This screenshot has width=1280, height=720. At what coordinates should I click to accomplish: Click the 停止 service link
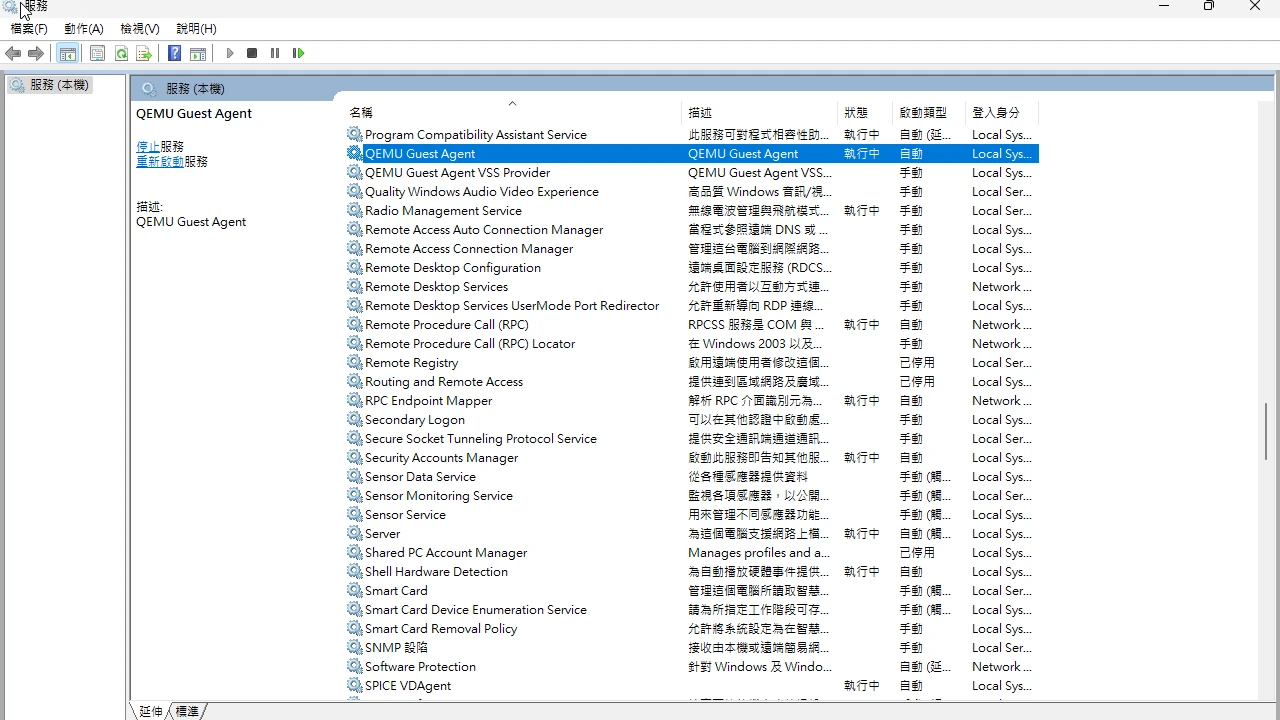click(148, 146)
